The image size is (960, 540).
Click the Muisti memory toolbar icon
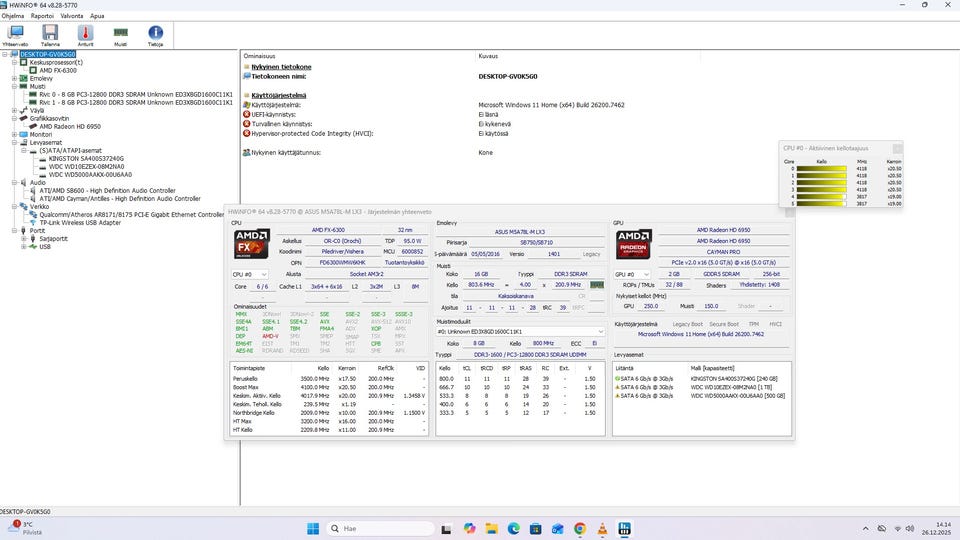point(120,35)
